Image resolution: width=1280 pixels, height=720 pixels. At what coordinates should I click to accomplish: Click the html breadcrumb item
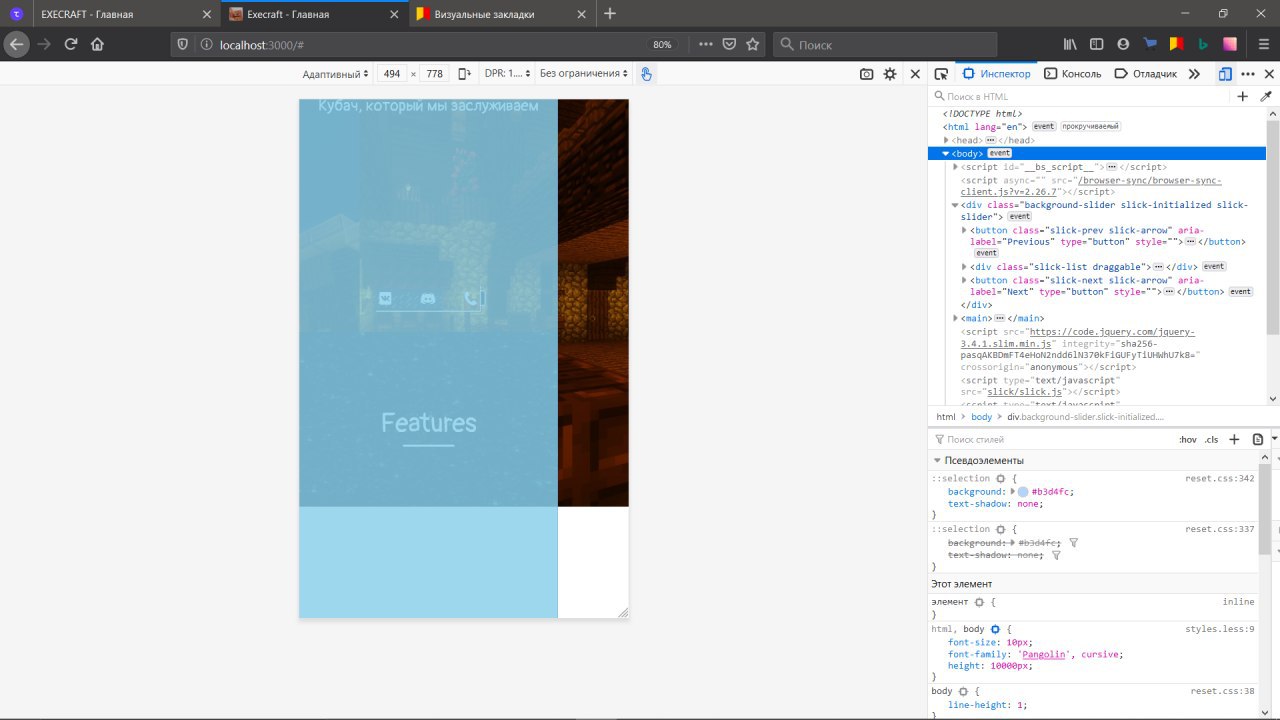[x=946, y=417]
